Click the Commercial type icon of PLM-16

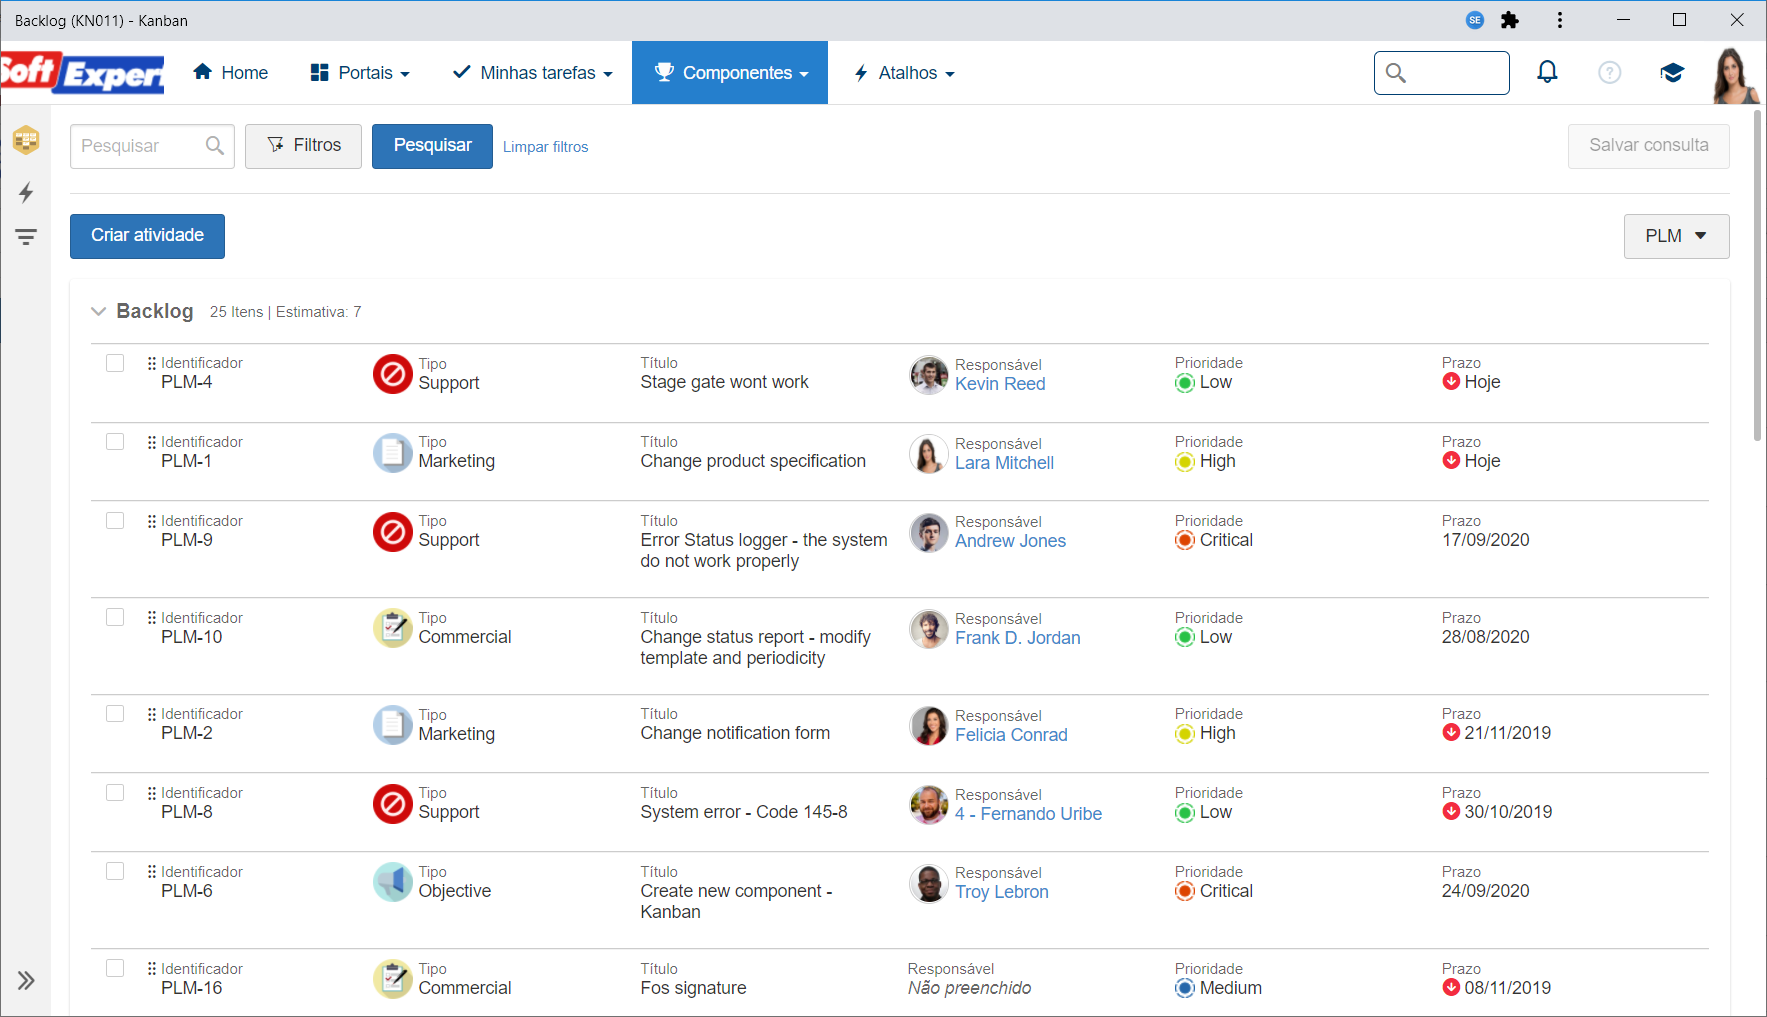click(x=393, y=980)
